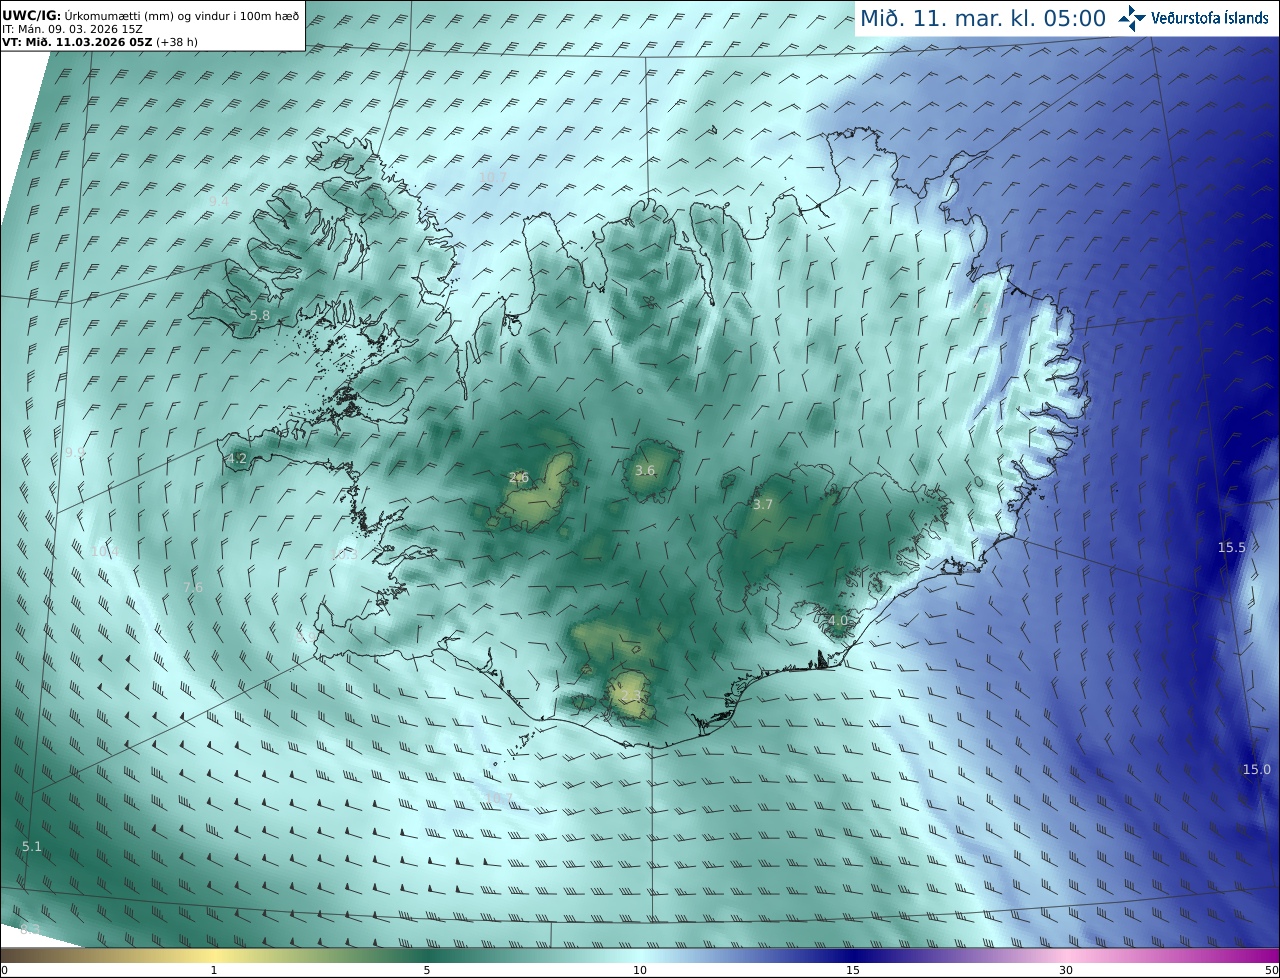Select the 'UWC/IG: Úrkomumætti (mm)' map title line
Viewport: 1280px width, 978px height.
(x=151, y=16)
